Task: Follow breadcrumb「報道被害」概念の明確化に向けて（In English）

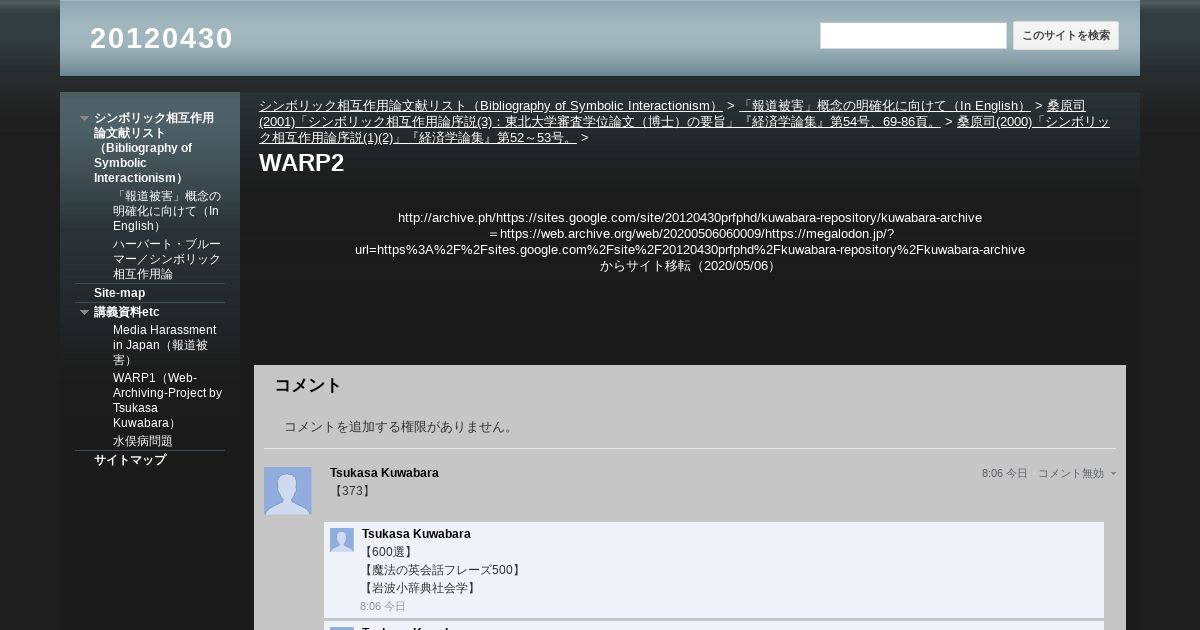Action: click(884, 105)
